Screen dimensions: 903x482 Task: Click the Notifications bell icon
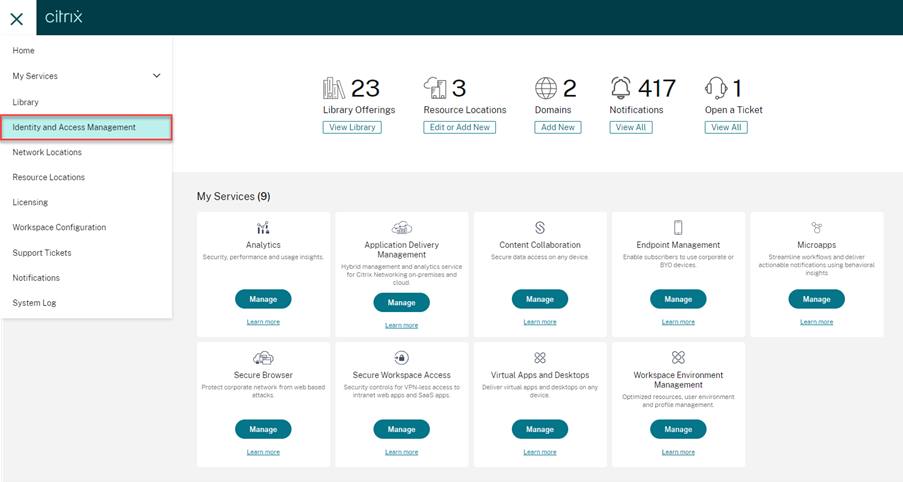coord(621,88)
